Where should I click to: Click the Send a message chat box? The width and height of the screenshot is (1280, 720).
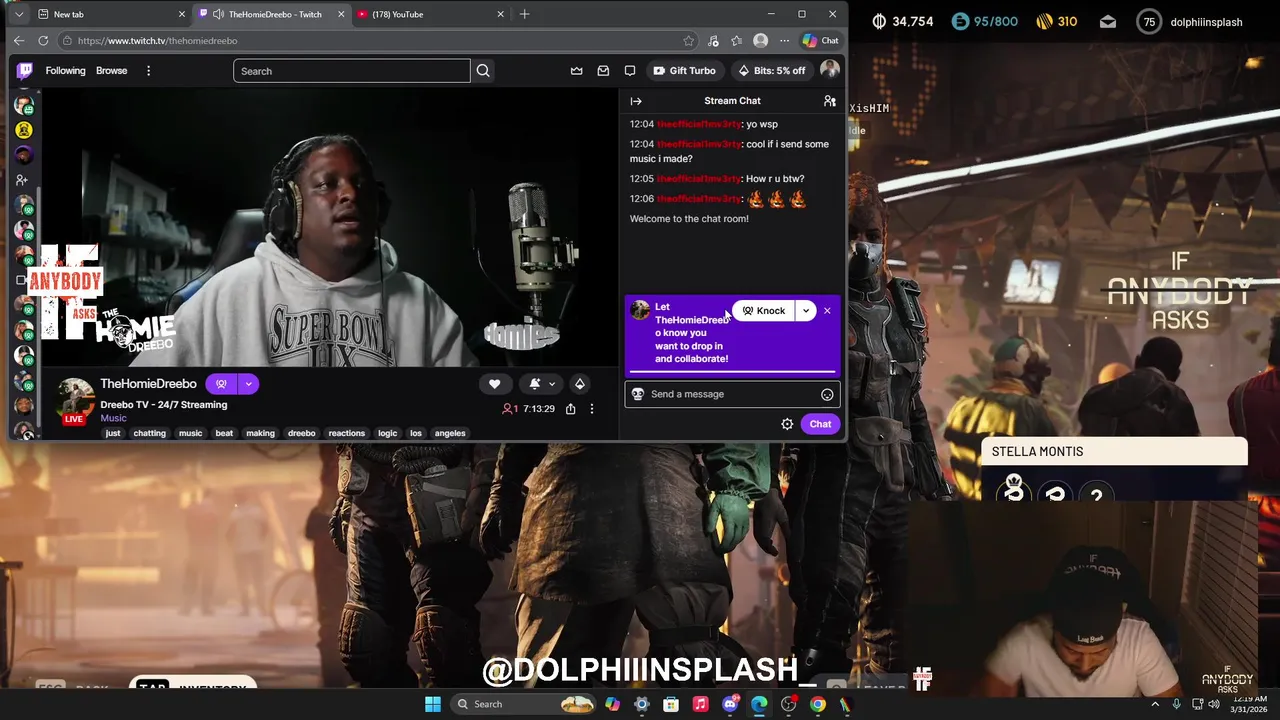point(732,394)
